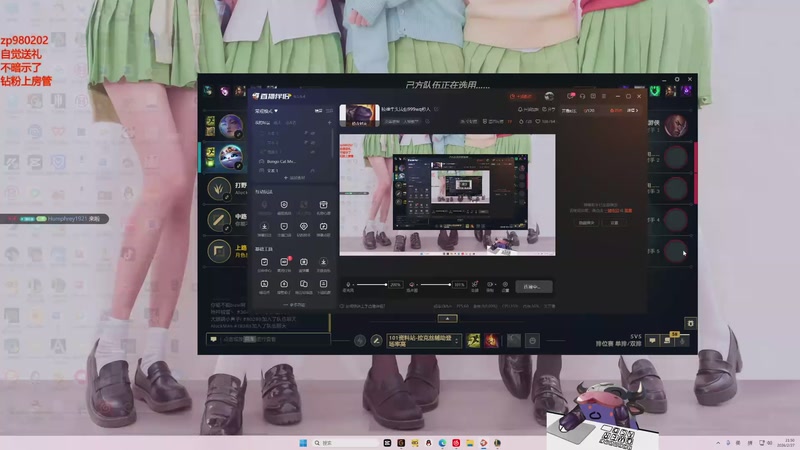
Task: Open download tool in 基础工具 first row
Action: 323,264
